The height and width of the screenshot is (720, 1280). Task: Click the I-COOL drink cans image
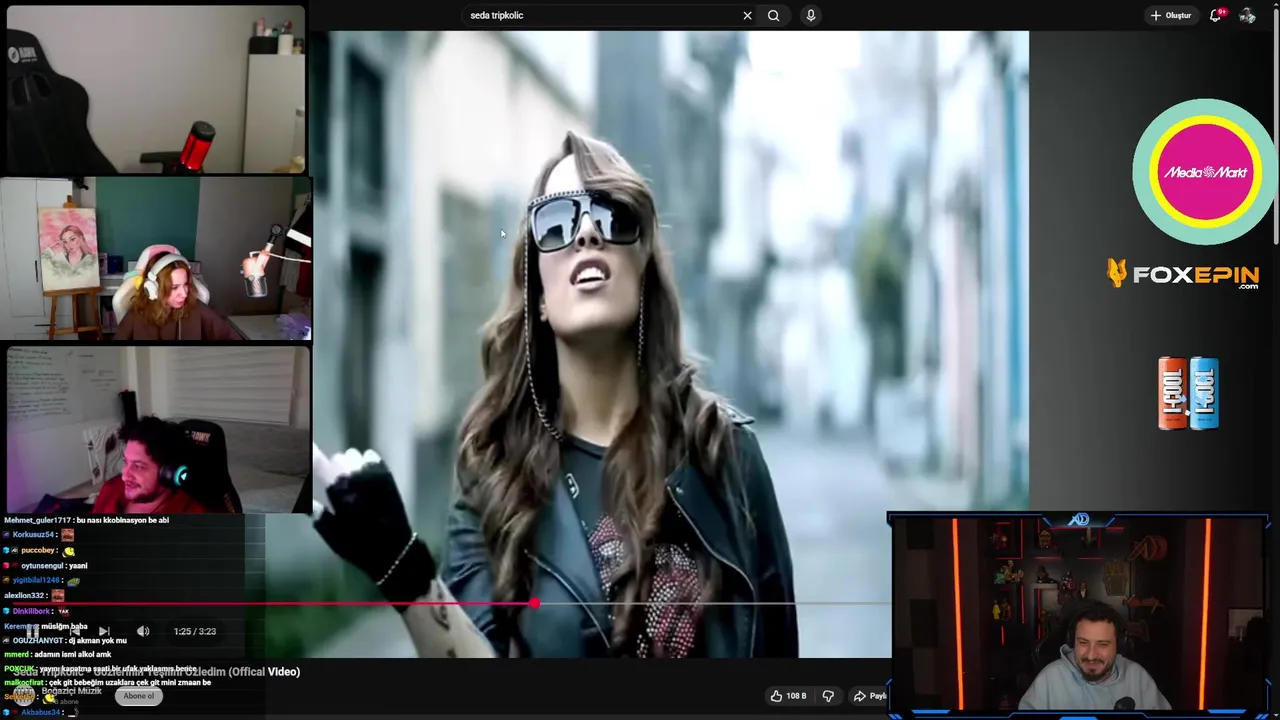coord(1188,394)
